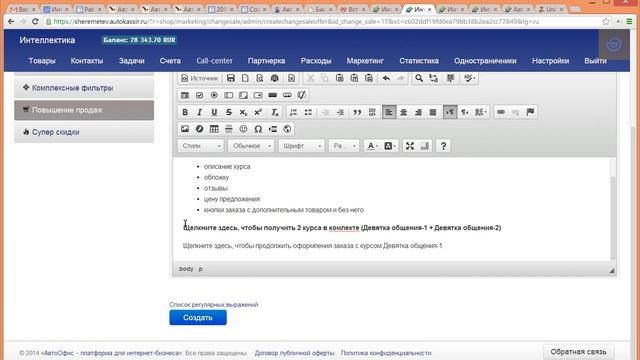
Task: Click Paste as plain text icon
Action: coord(354,78)
